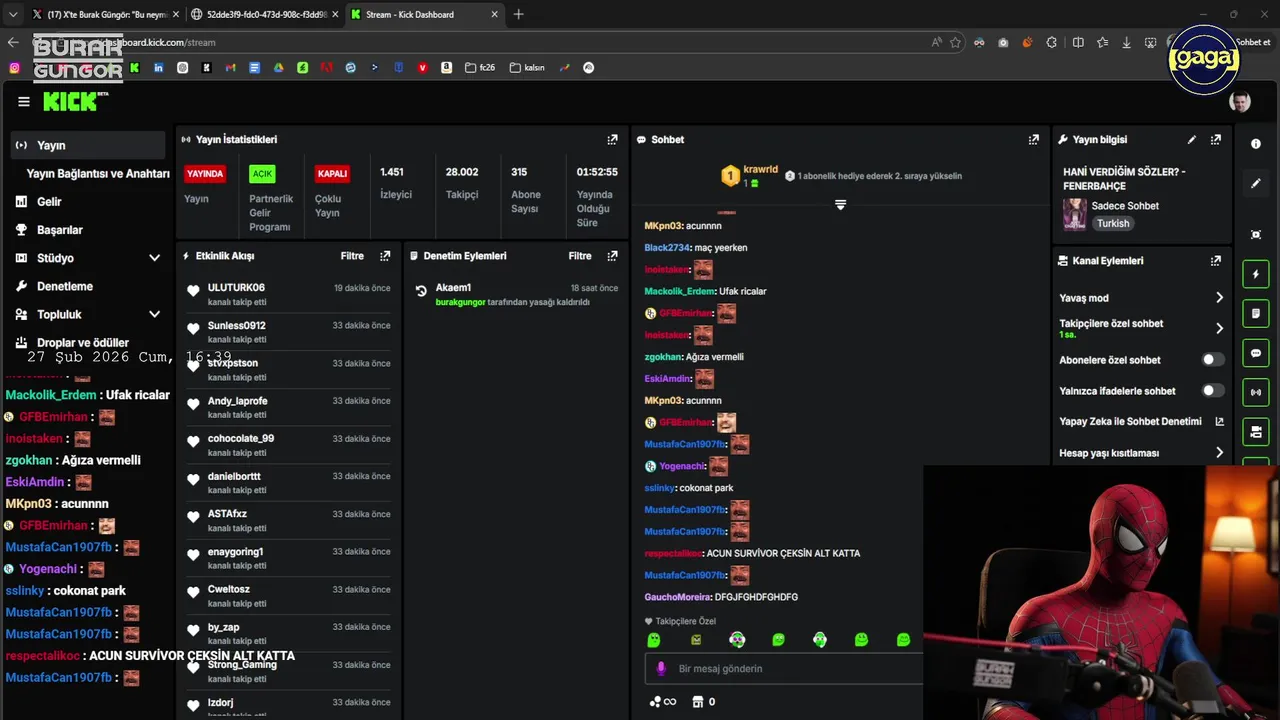Click the undo icon beside Akaem1 moderation entry
This screenshot has height=720, width=1280.
click(x=421, y=292)
